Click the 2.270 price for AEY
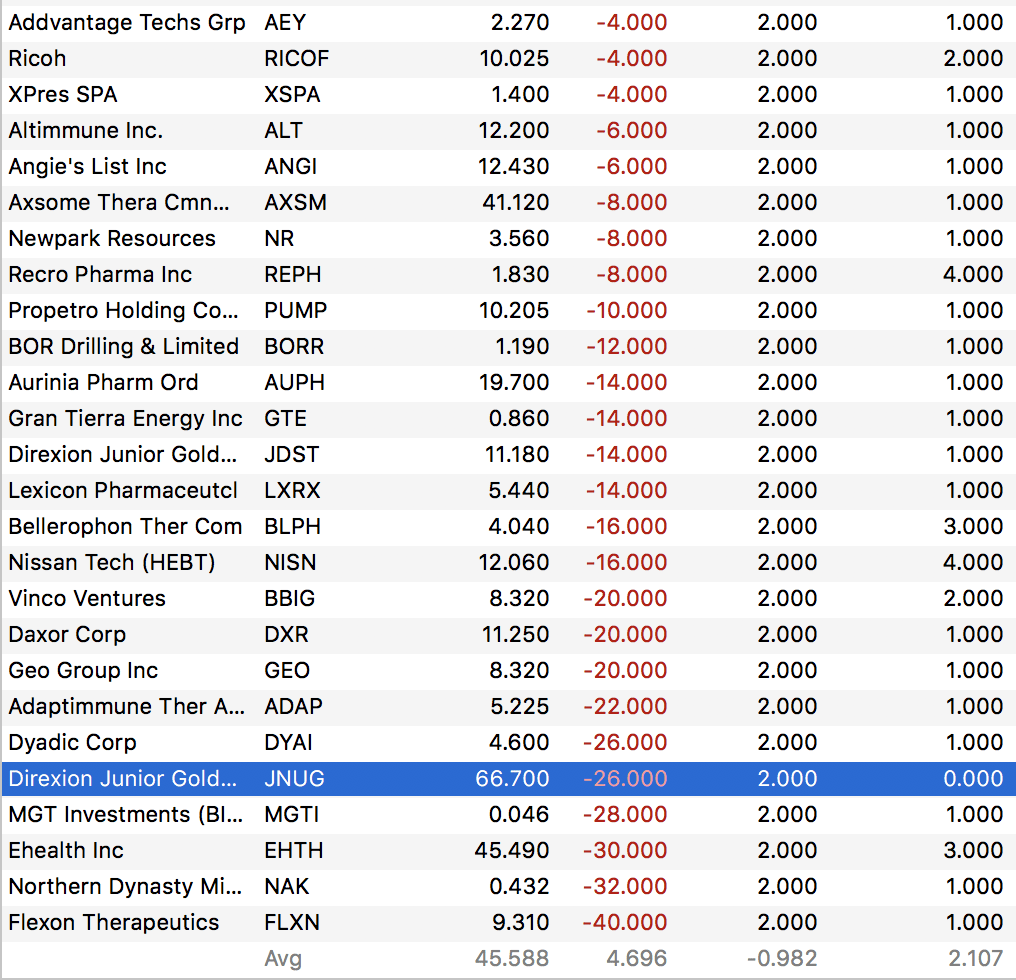Image resolution: width=1016 pixels, height=980 pixels. 520,23
